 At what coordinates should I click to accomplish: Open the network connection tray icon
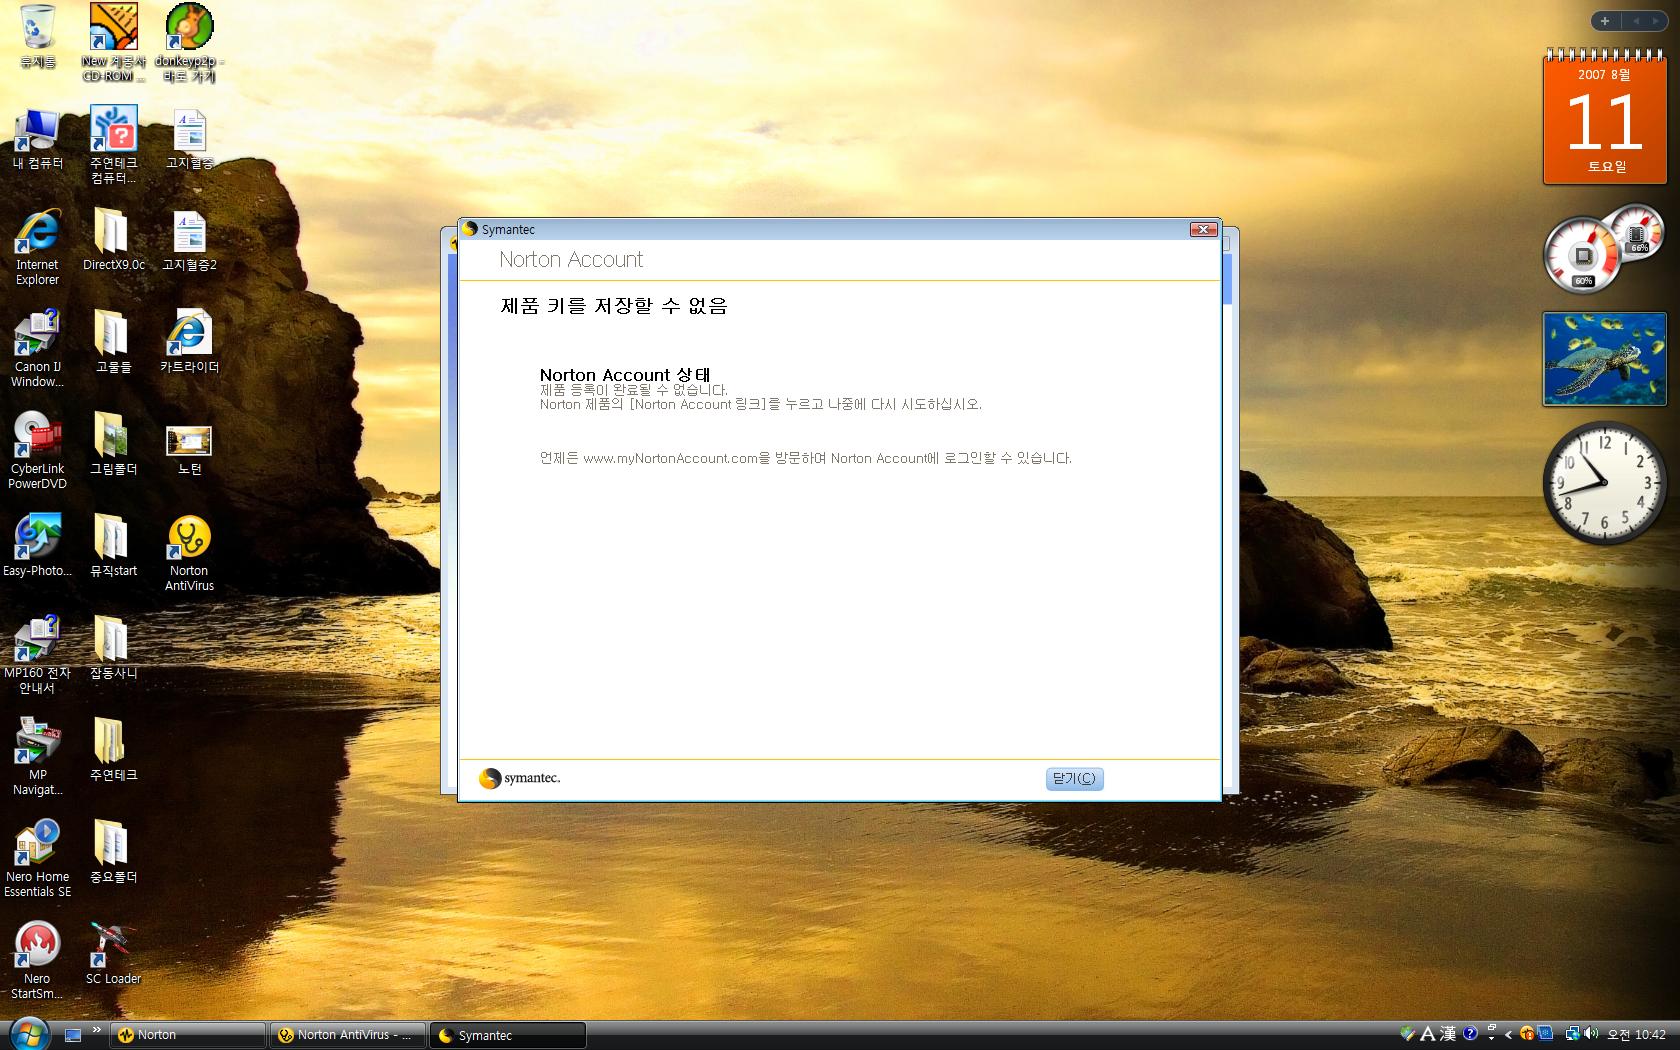pos(1572,1034)
